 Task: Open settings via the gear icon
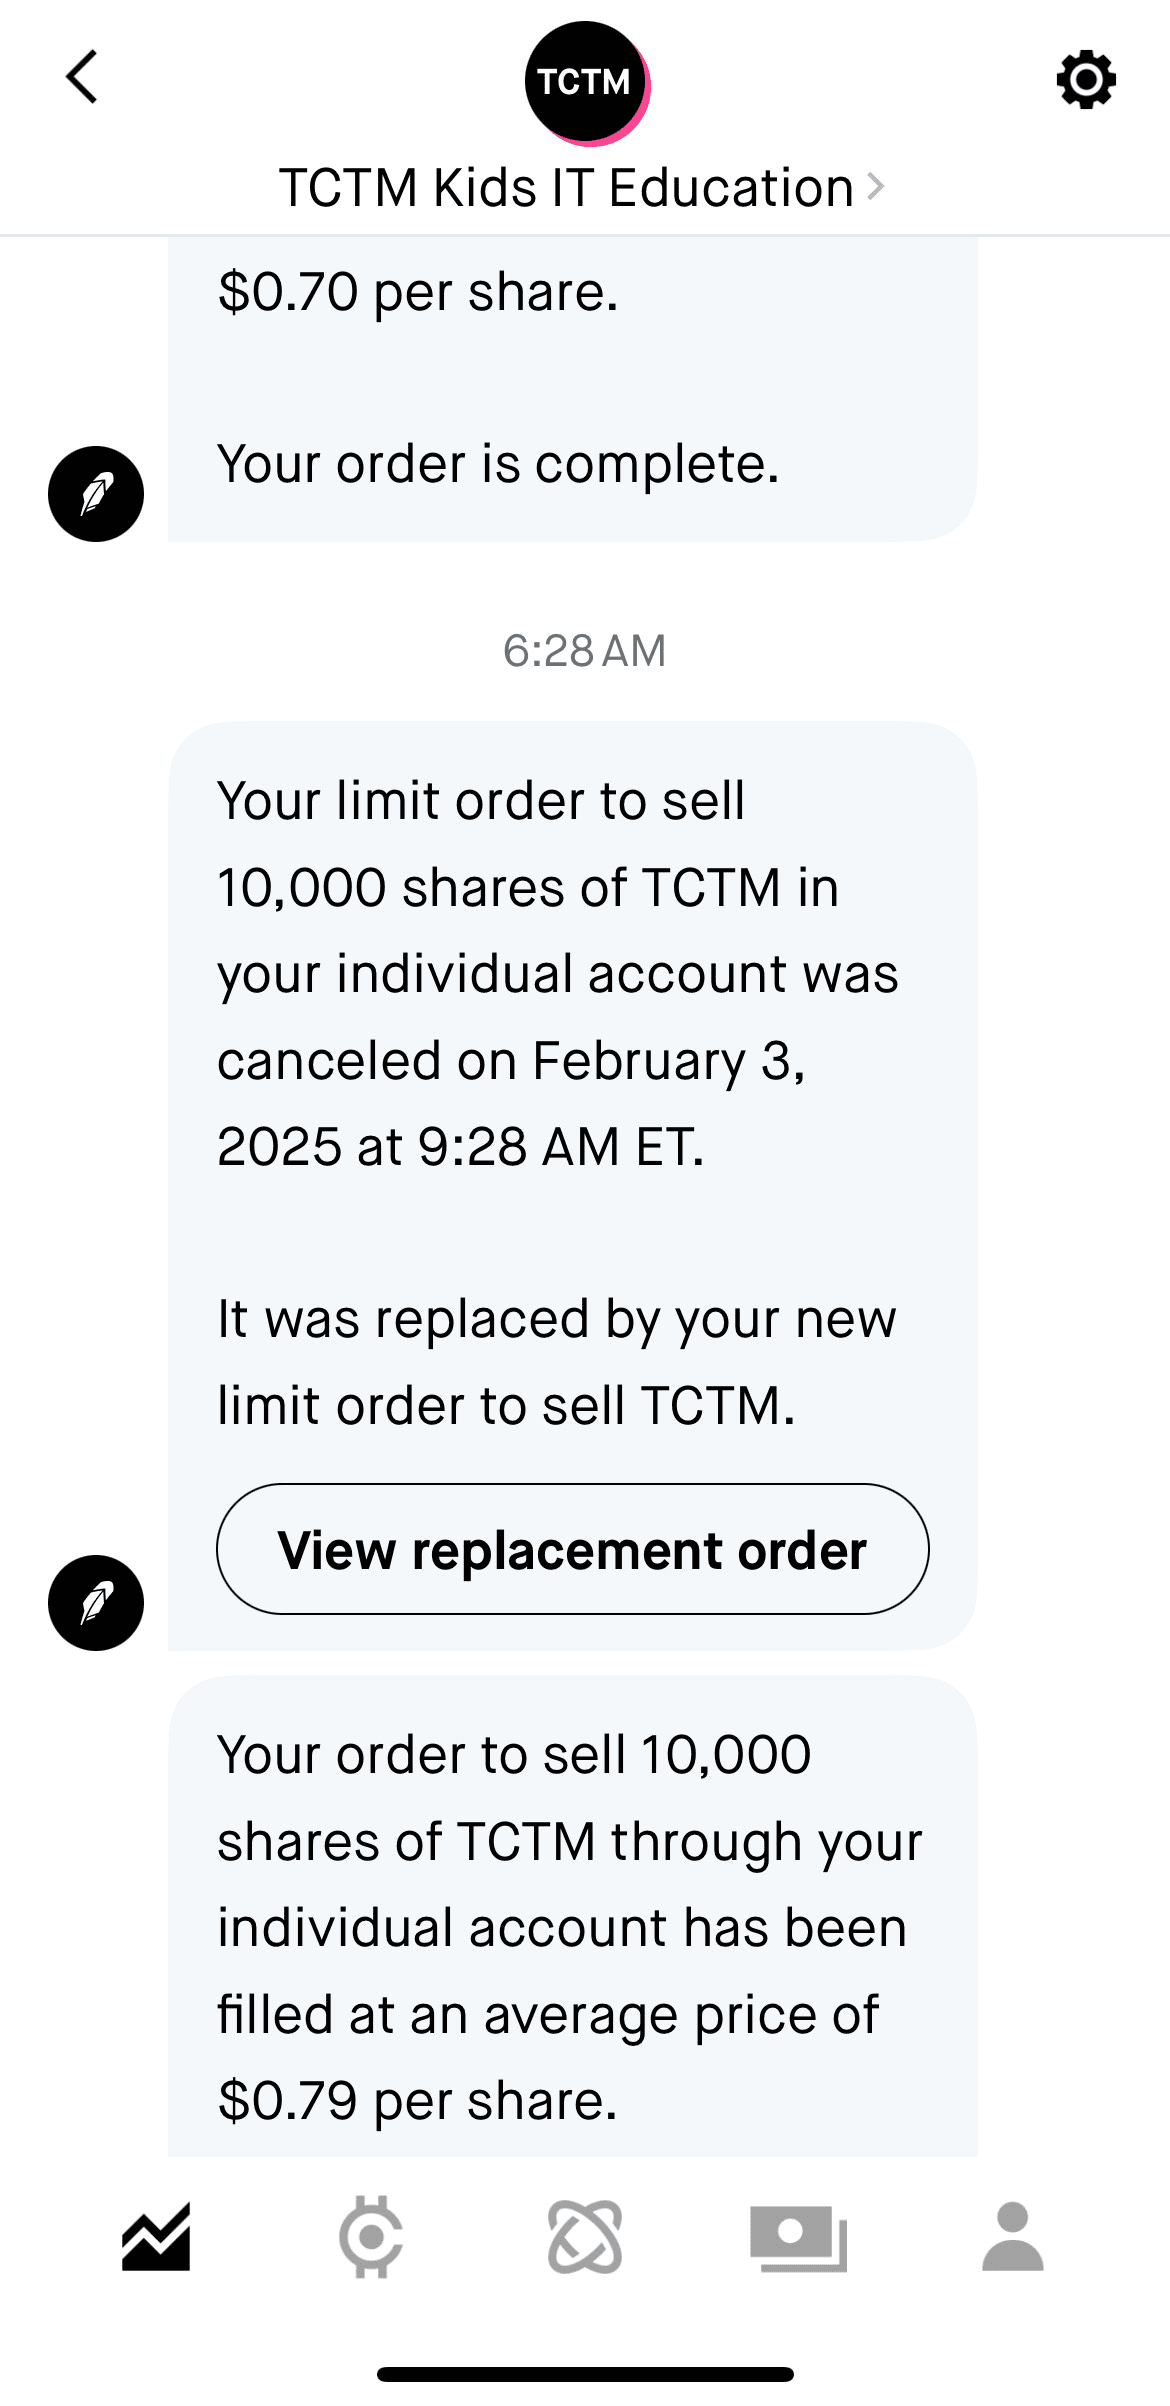(x=1086, y=79)
